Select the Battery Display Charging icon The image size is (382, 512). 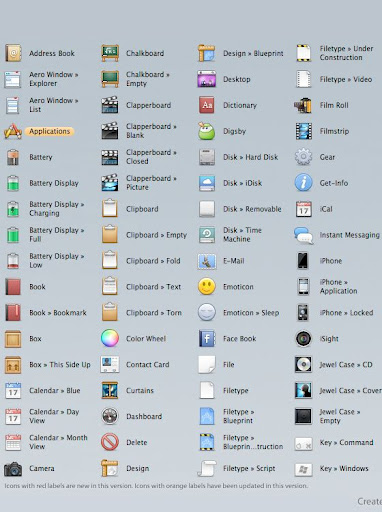tap(13, 209)
